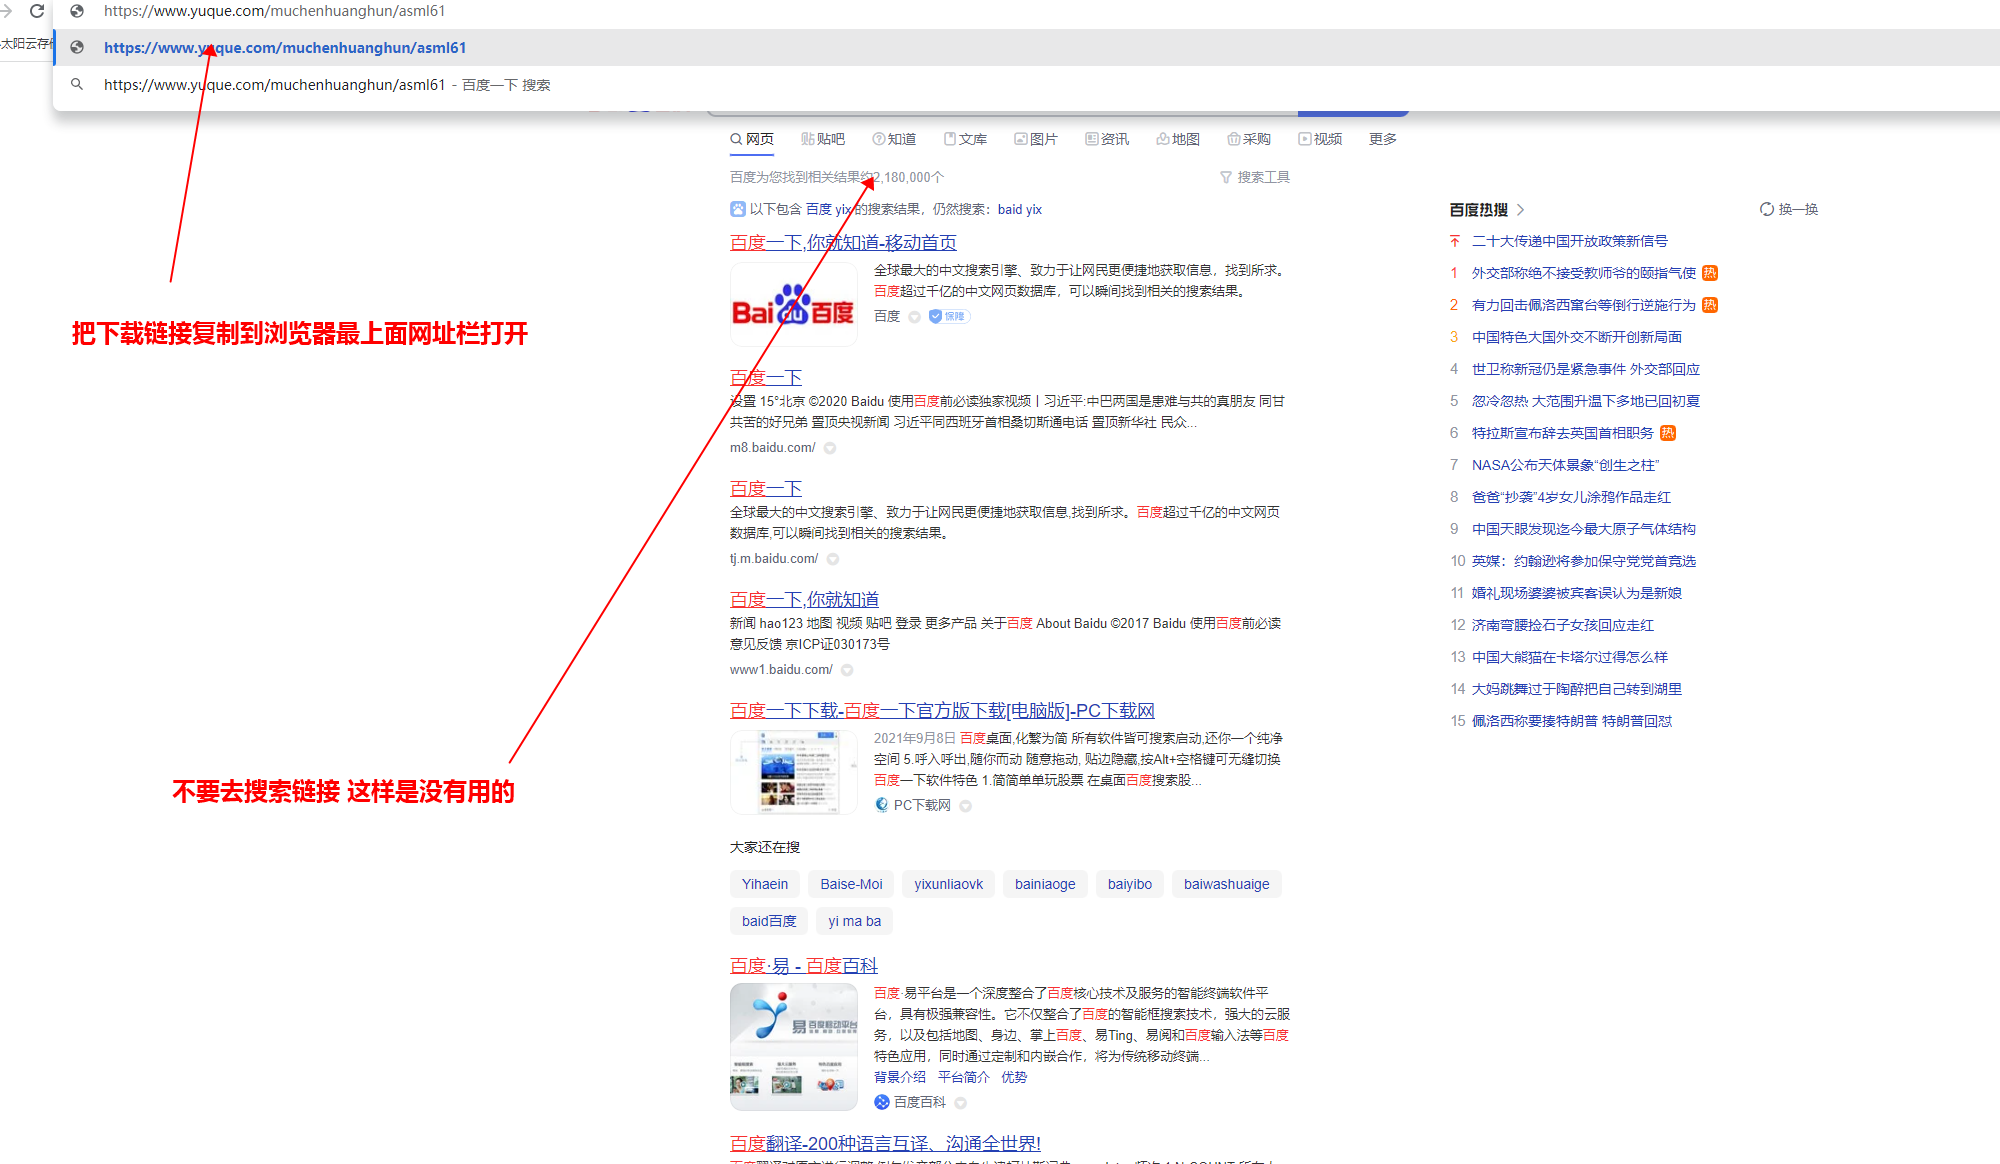This screenshot has width=2000, height=1164.
Task: Switch to the 视频 tab
Action: pos(1321,139)
